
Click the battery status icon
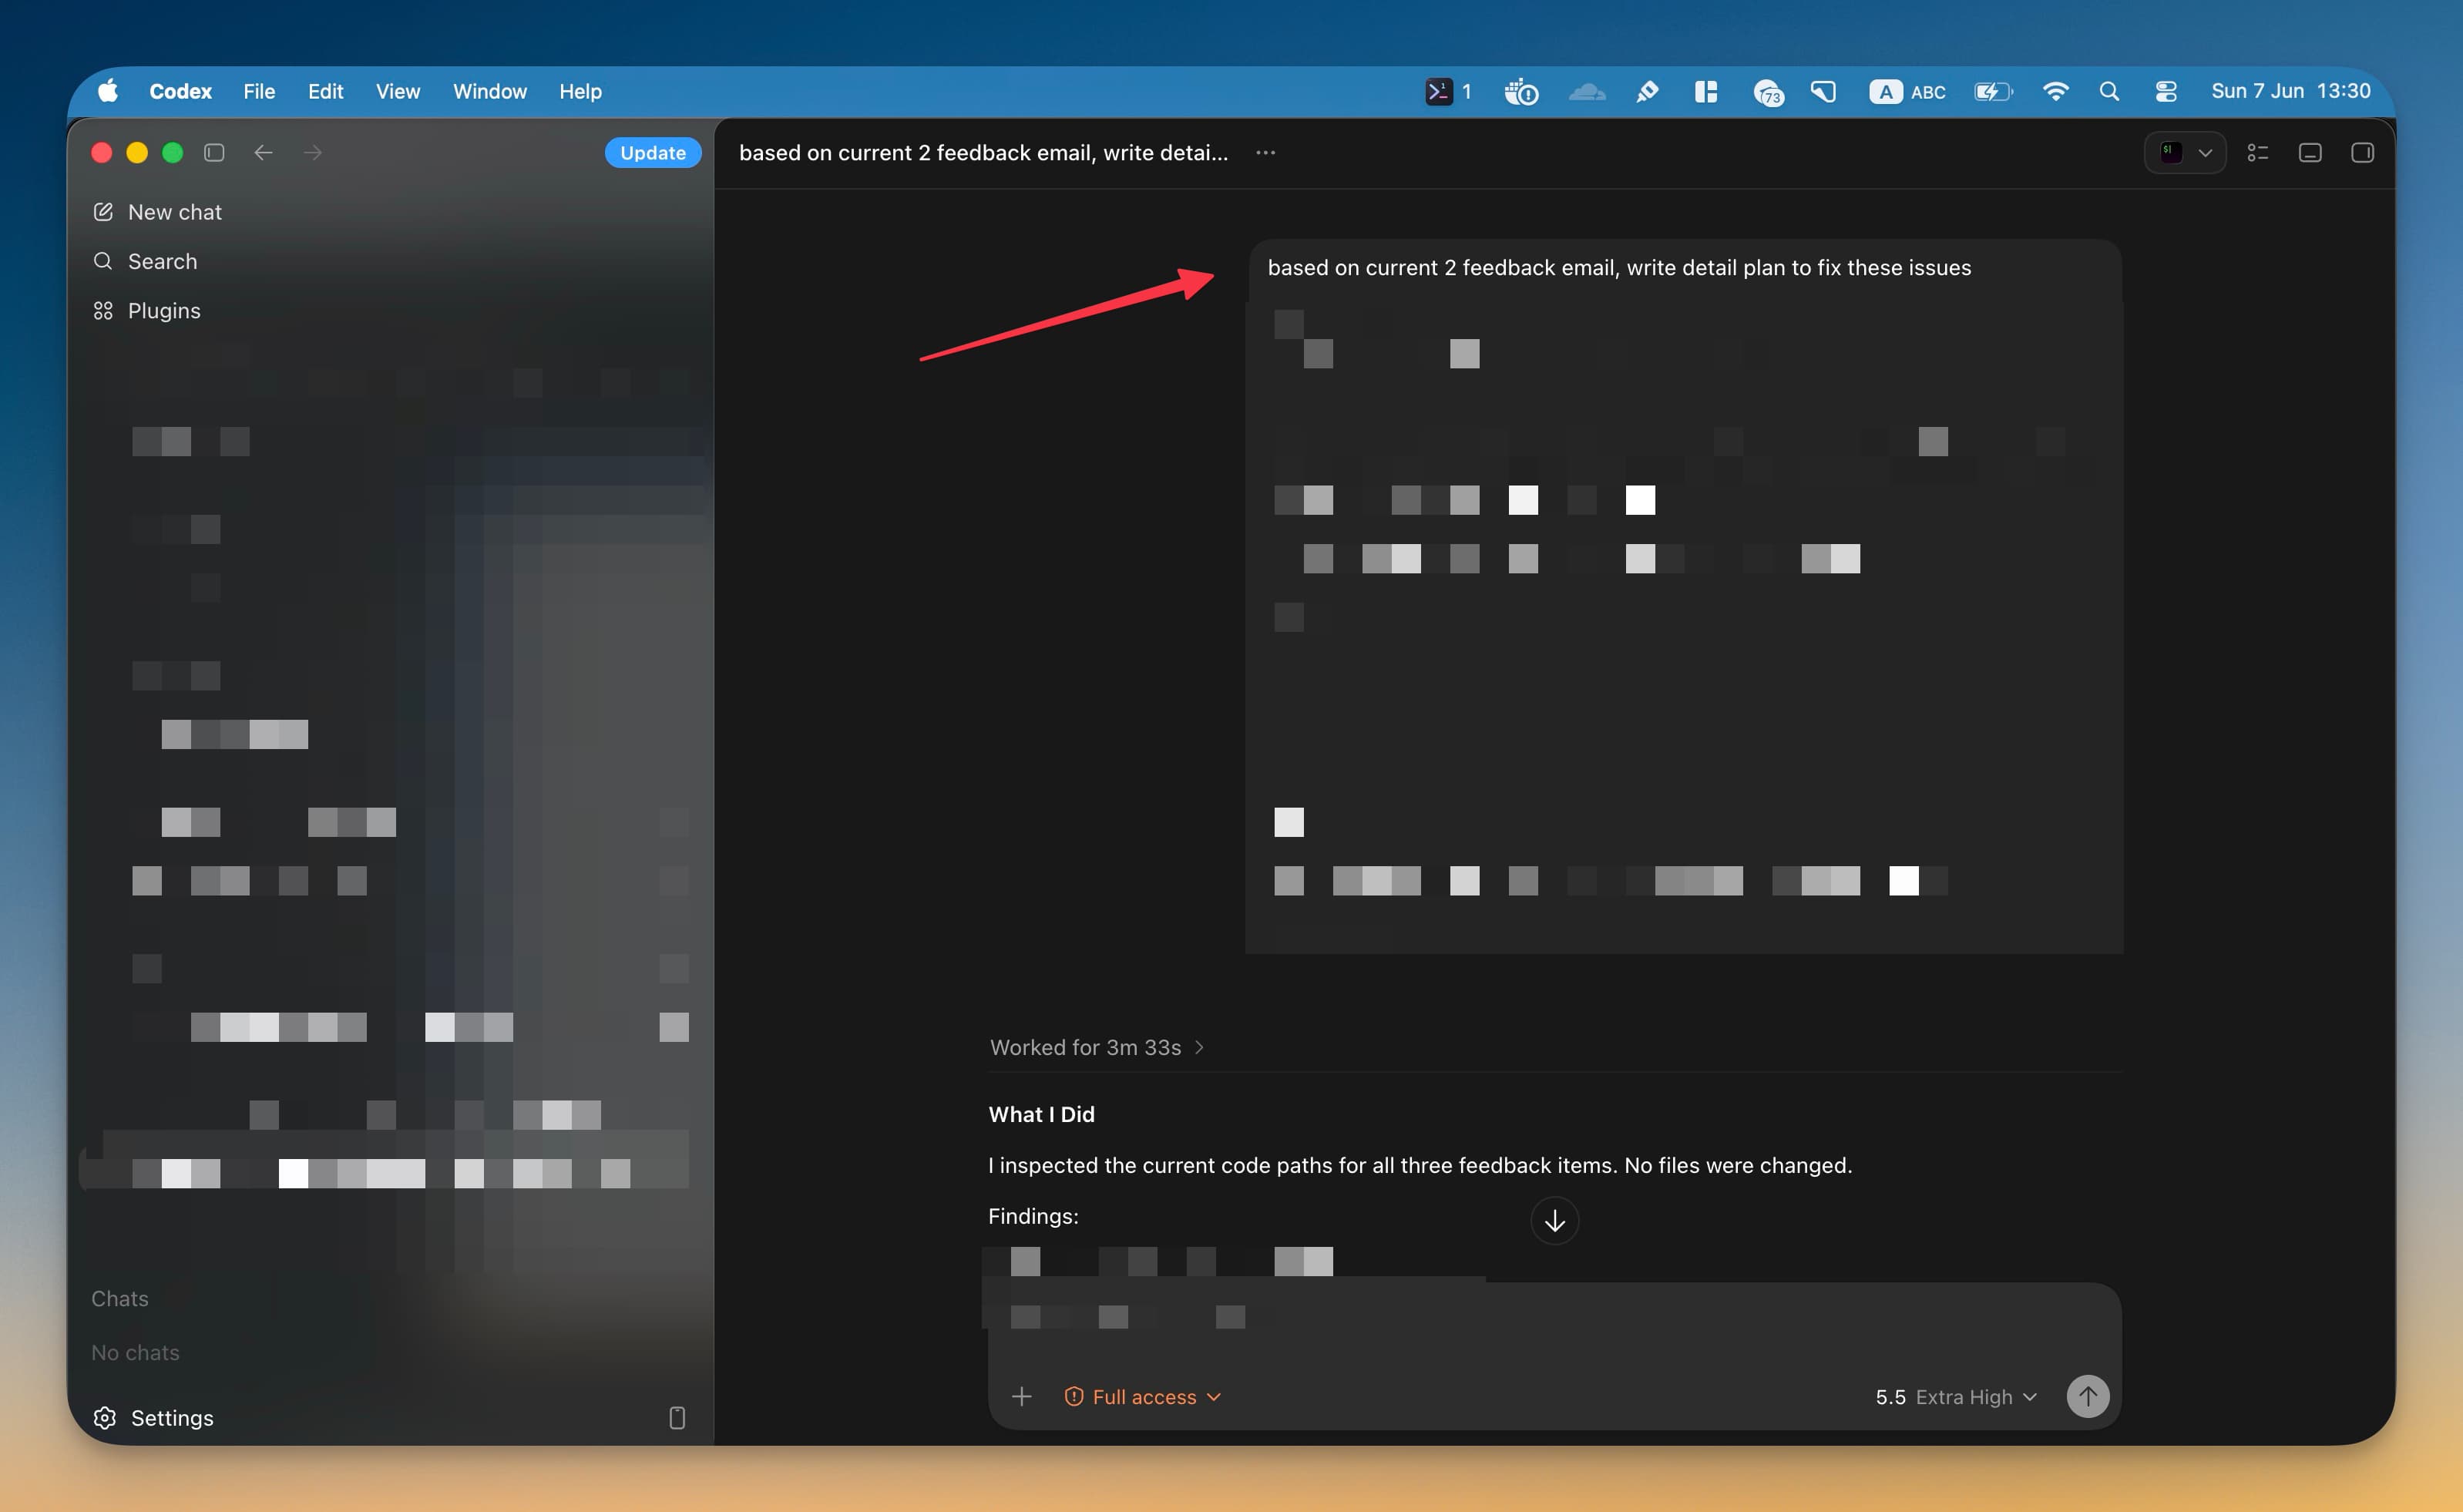(1993, 91)
